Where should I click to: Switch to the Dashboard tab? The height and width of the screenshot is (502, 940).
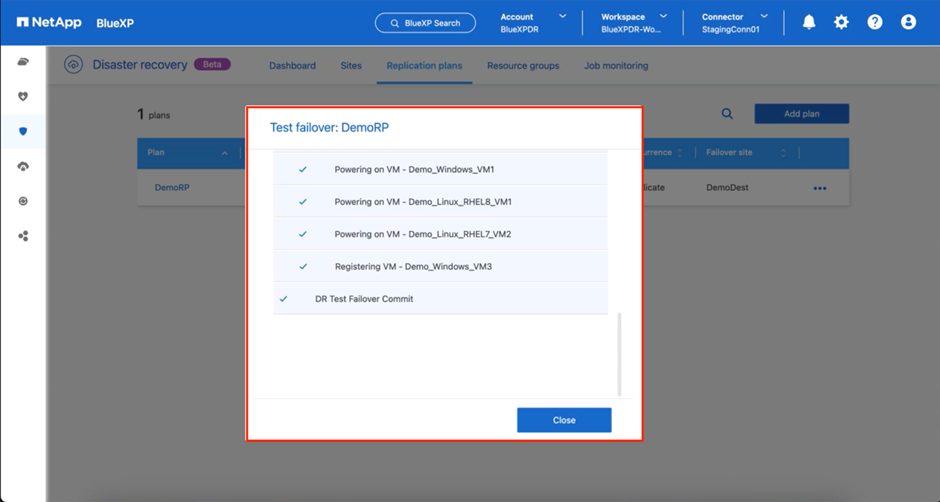click(x=292, y=66)
